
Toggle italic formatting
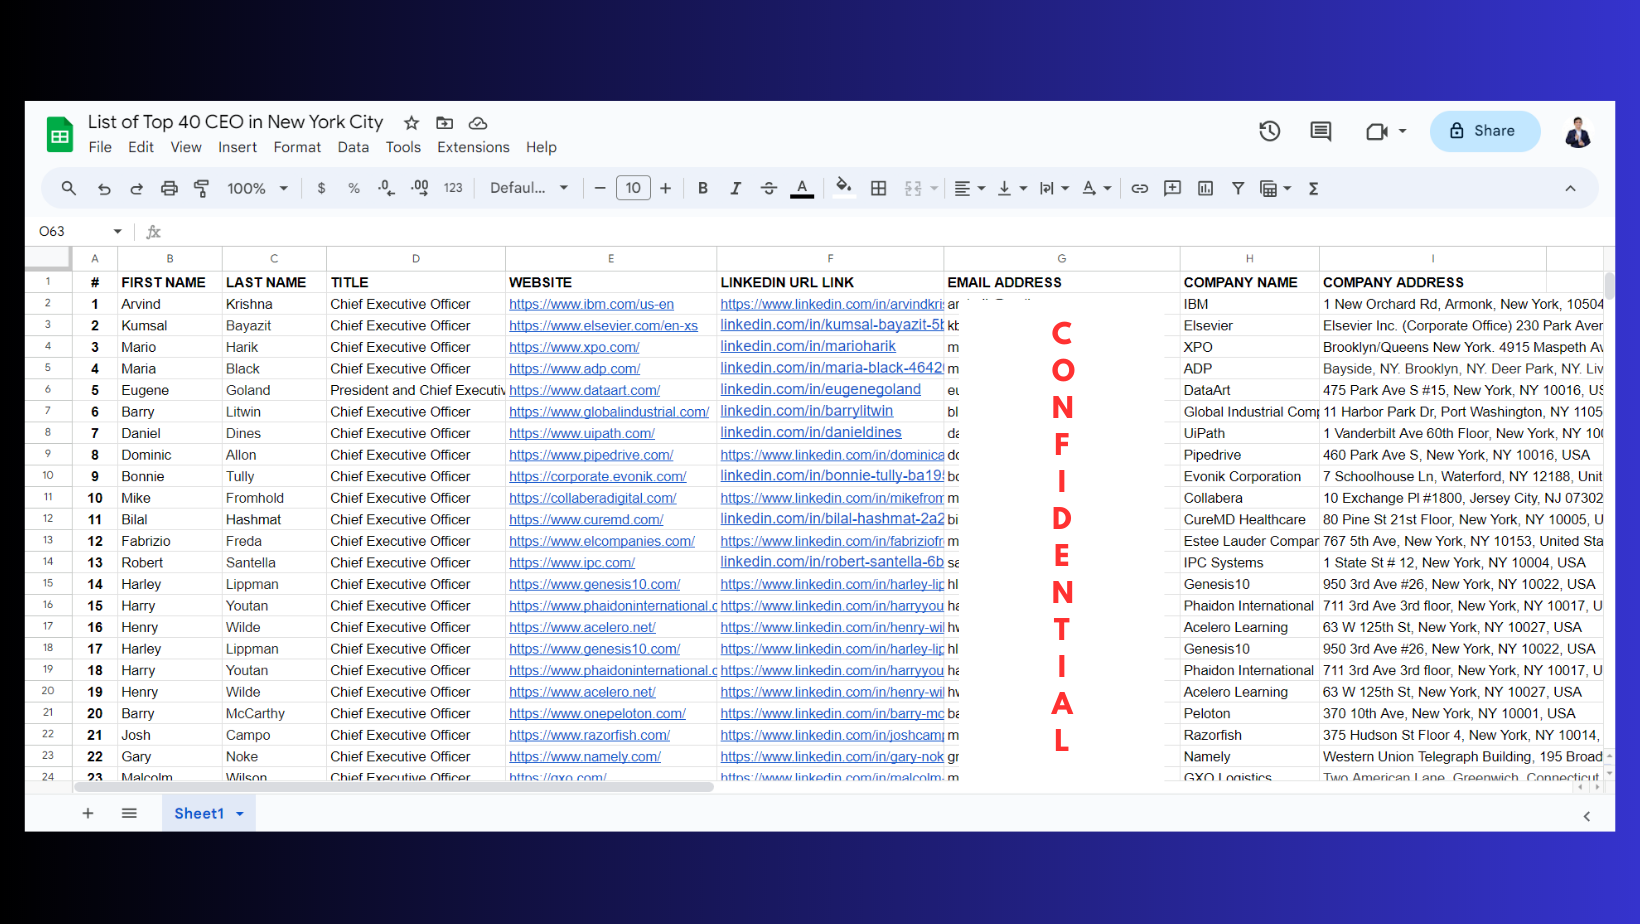(736, 188)
